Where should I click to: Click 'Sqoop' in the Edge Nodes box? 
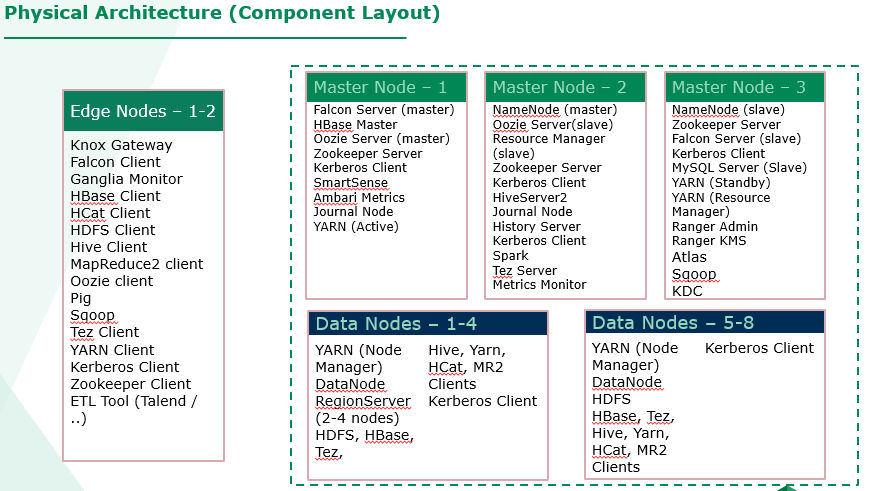tap(93, 315)
